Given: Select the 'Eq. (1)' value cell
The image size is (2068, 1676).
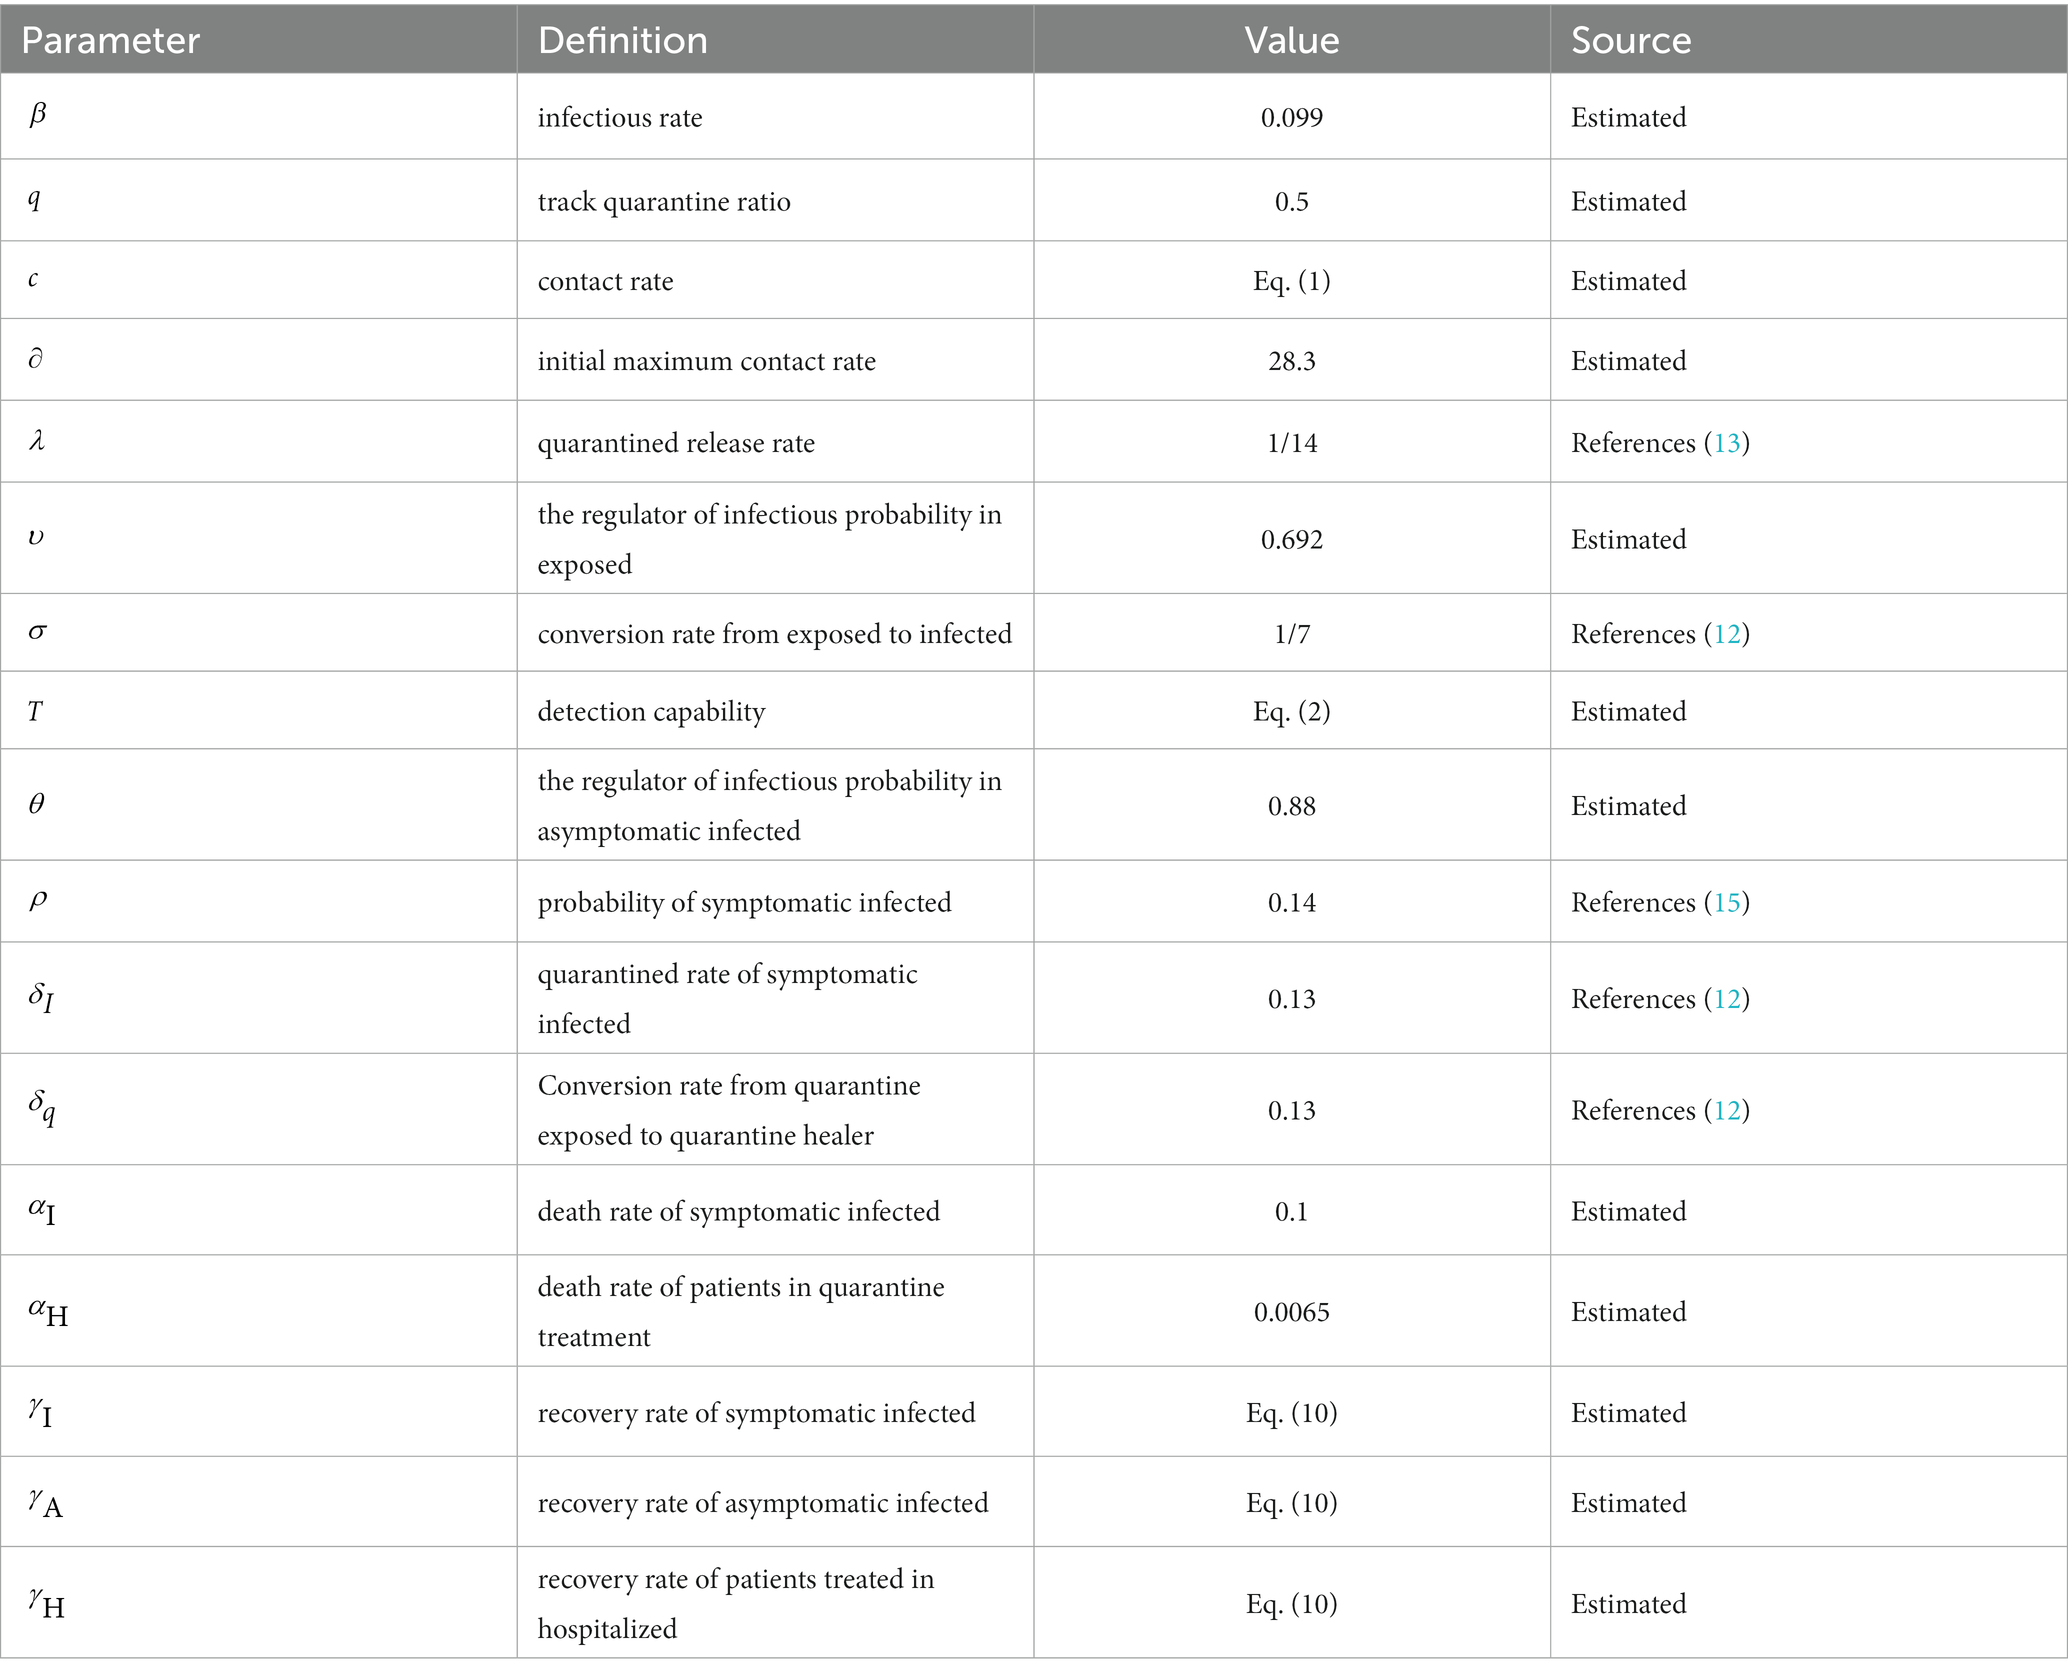Looking at the screenshot, I should click(x=1292, y=281).
